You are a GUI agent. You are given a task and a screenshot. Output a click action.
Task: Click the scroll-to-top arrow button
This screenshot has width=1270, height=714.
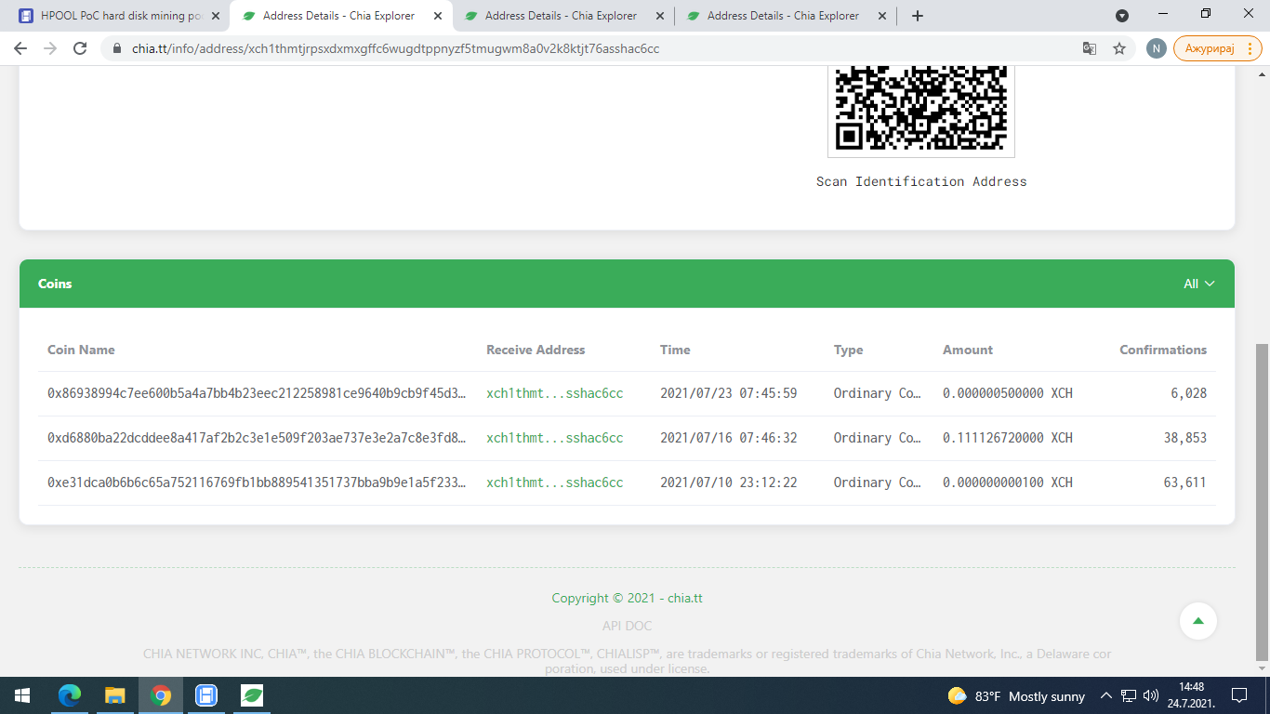1198,621
